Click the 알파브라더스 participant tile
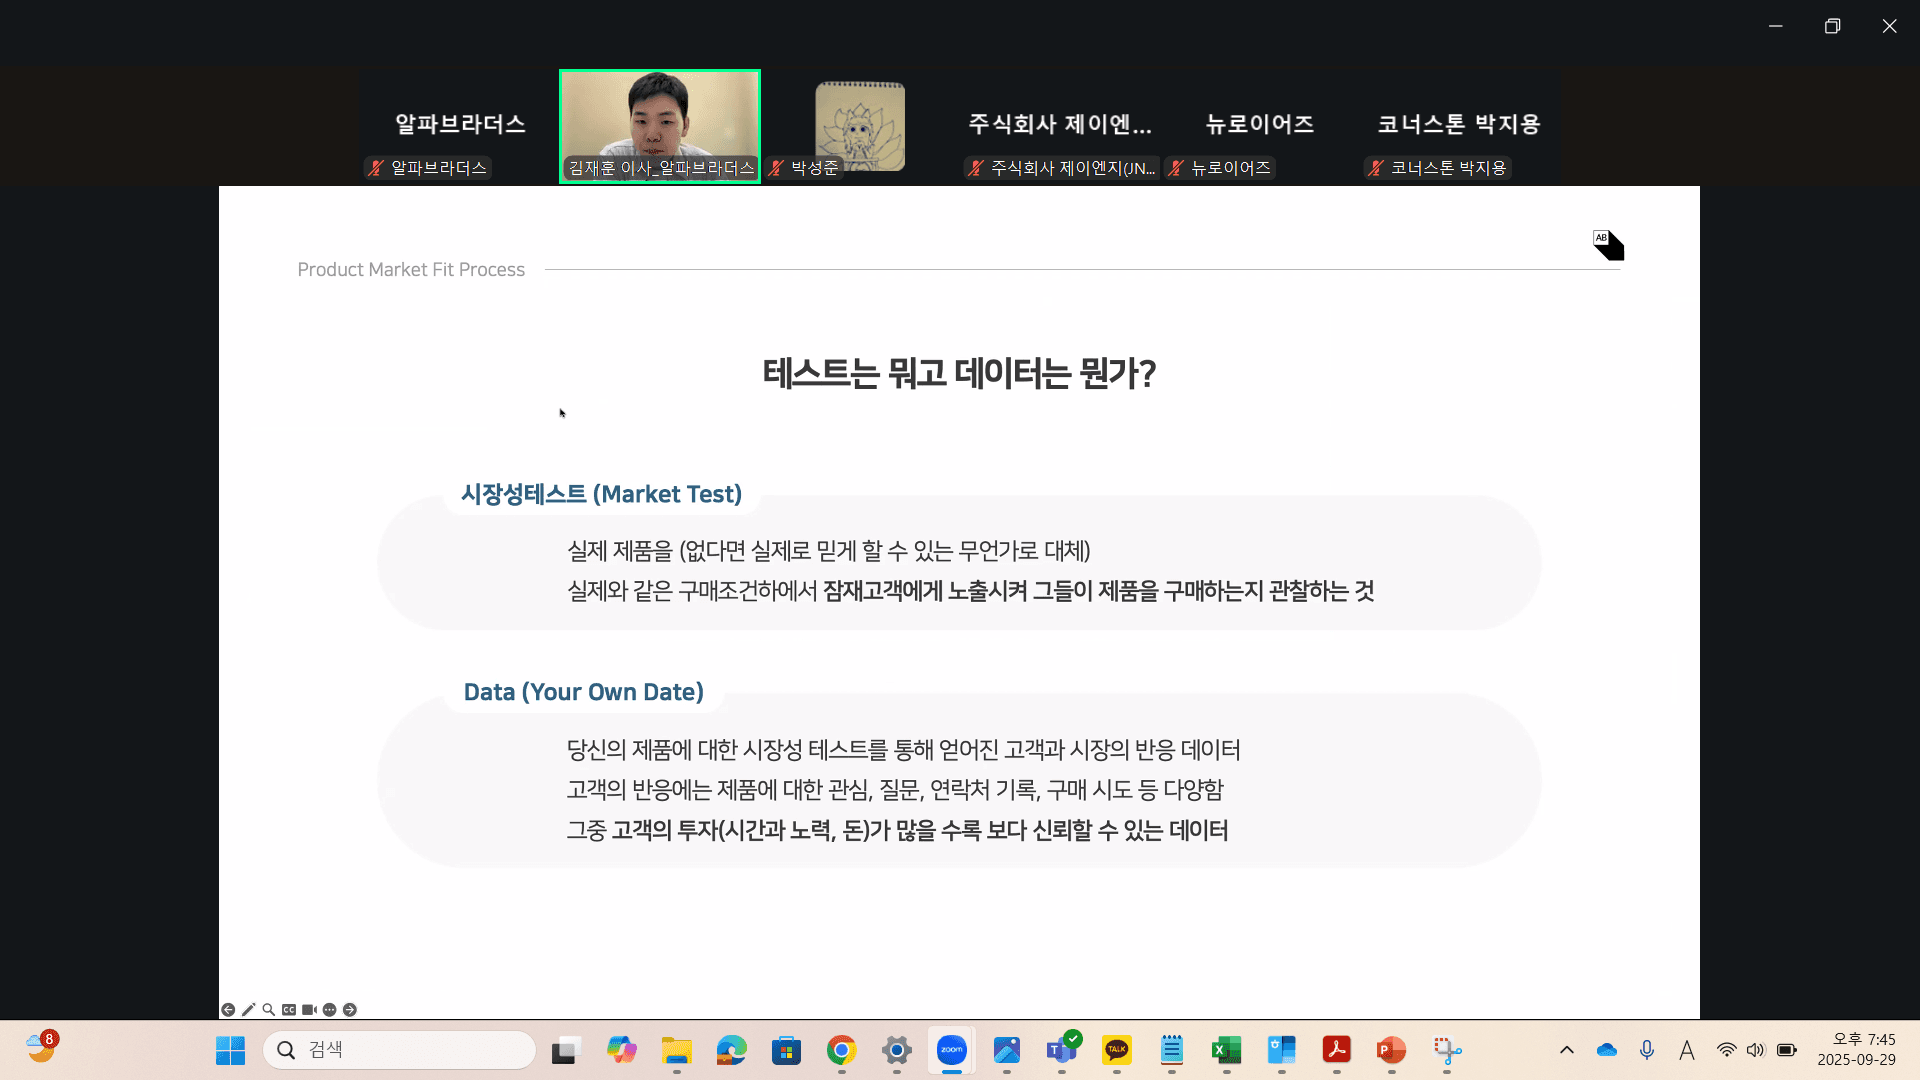The width and height of the screenshot is (1920, 1080). [x=459, y=125]
